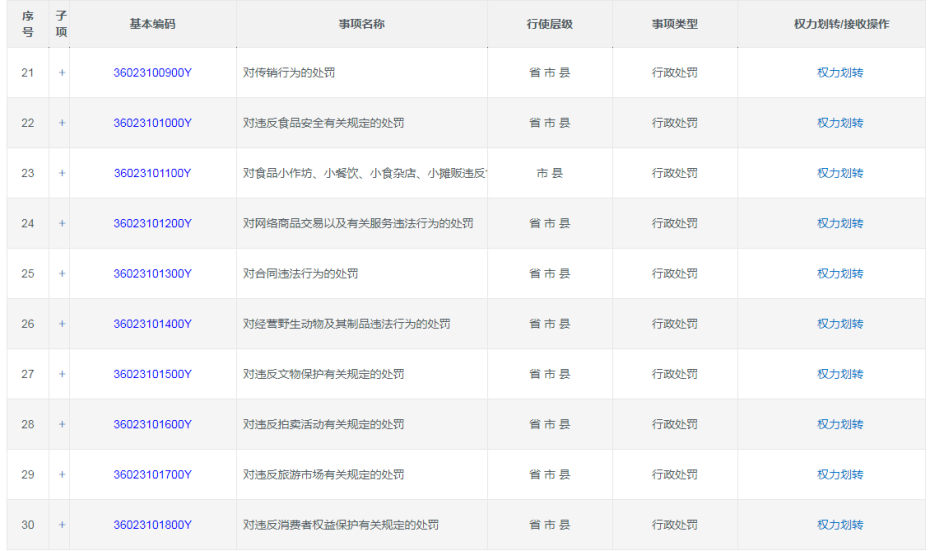Open code link 36023101000Y
This screenshot has height=551, width=930.
click(x=152, y=123)
